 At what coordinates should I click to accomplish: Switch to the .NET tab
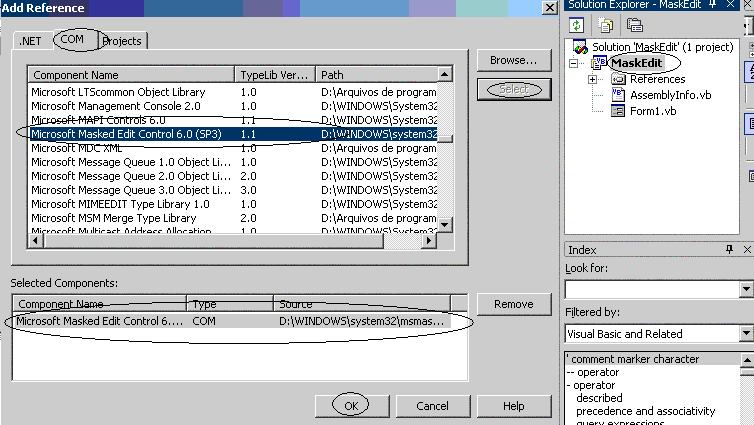[30, 41]
